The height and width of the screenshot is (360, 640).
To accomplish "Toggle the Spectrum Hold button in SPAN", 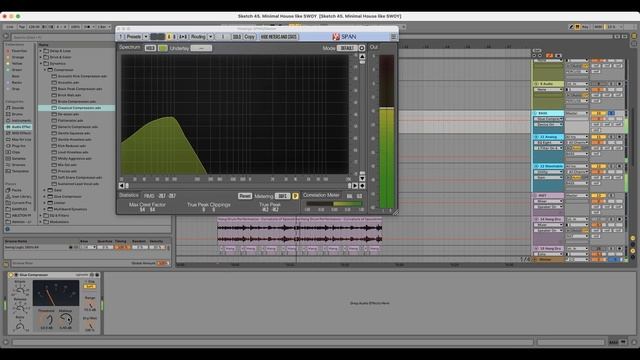I will [x=150, y=48].
